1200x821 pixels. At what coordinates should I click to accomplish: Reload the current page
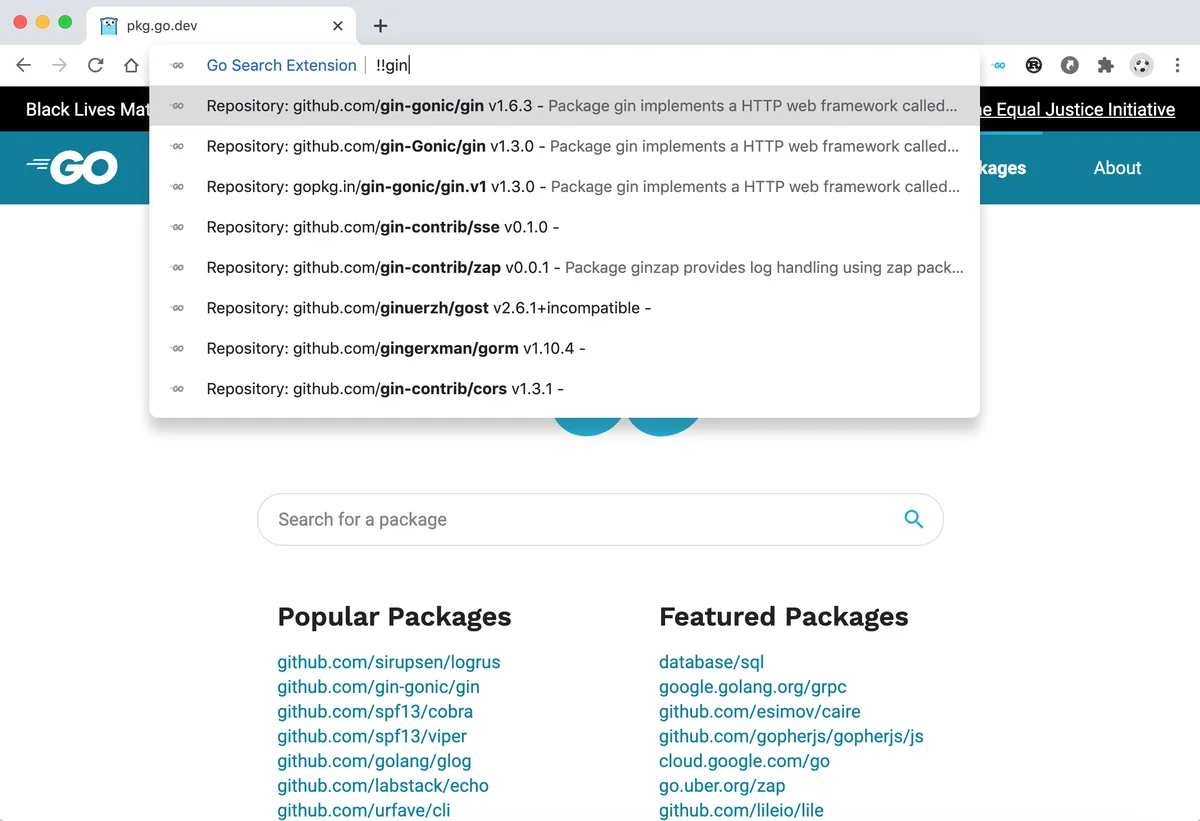click(96, 65)
